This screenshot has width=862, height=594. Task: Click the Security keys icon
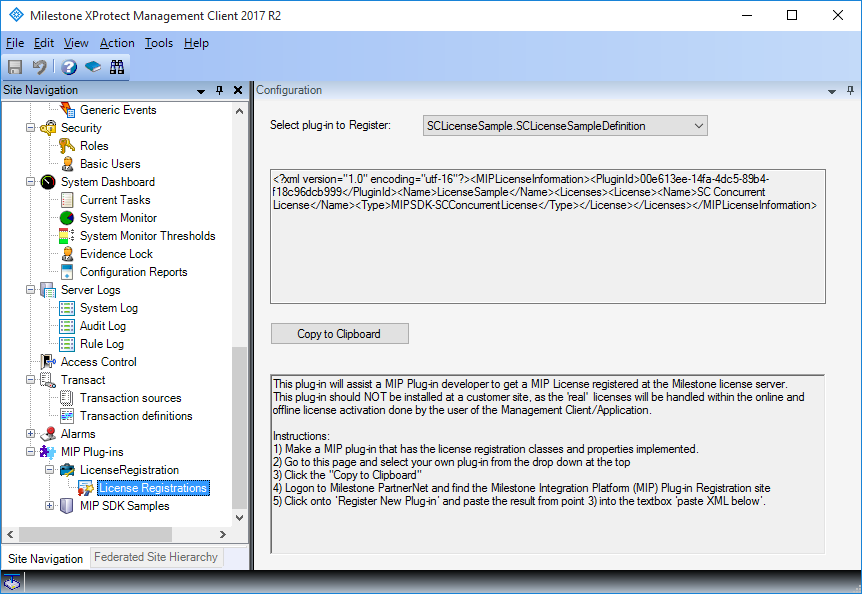pyautogui.click(x=48, y=128)
